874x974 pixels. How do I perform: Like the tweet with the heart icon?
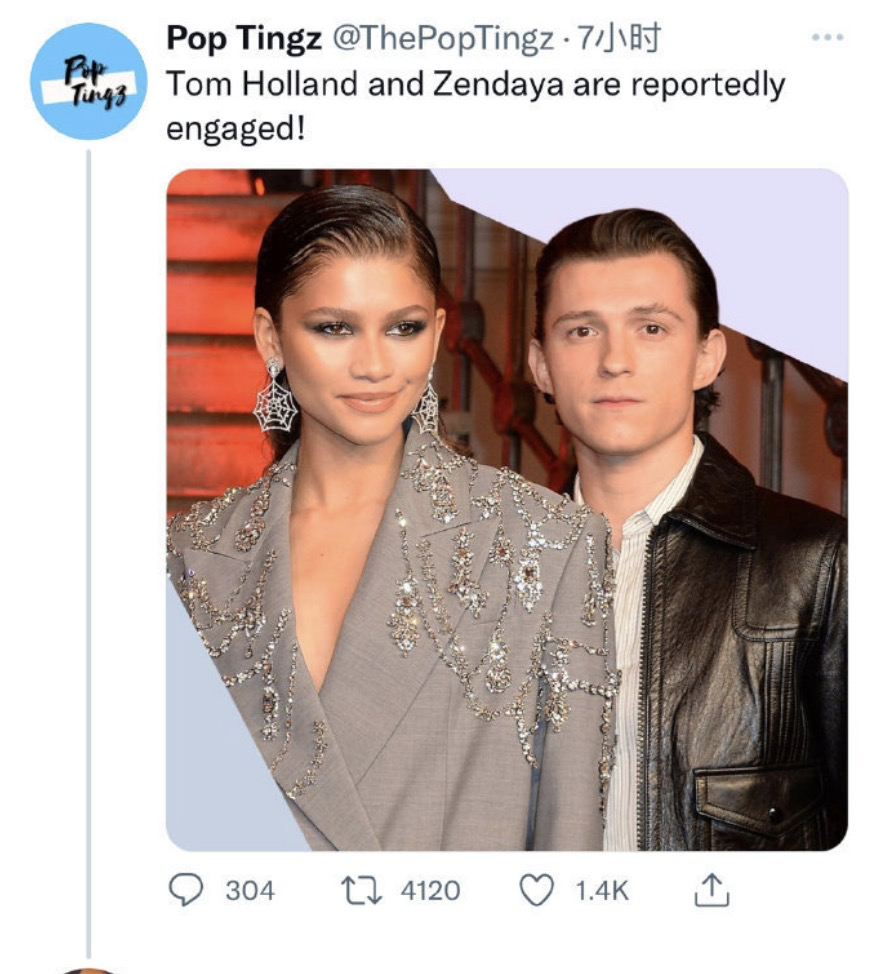tap(537, 890)
